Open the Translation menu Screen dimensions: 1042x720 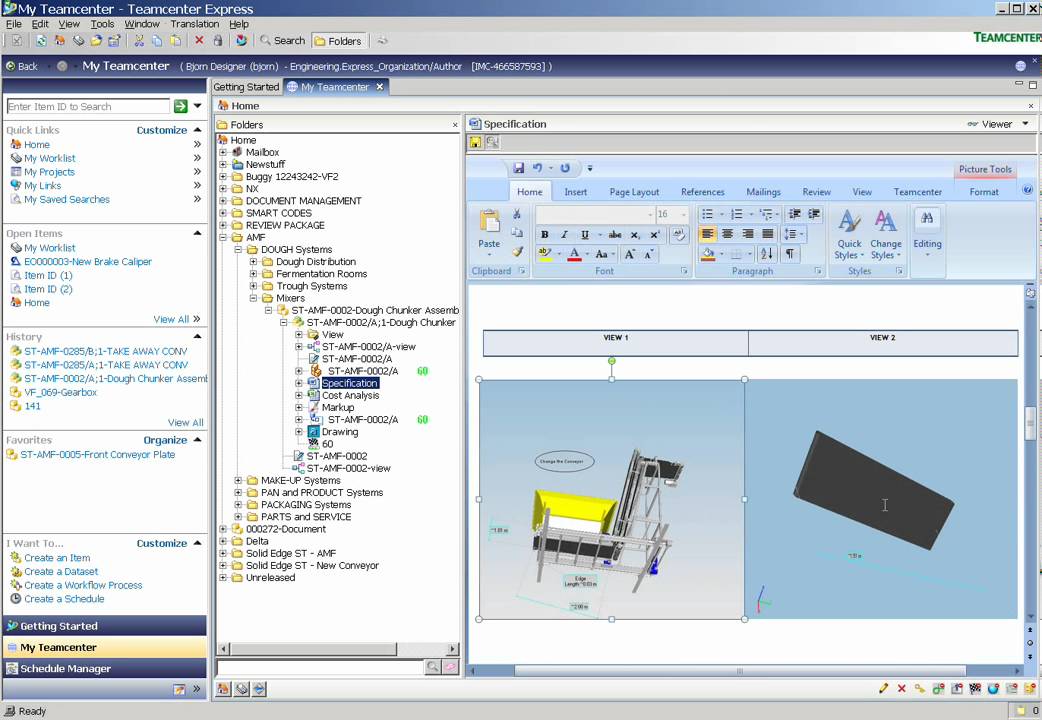[195, 24]
